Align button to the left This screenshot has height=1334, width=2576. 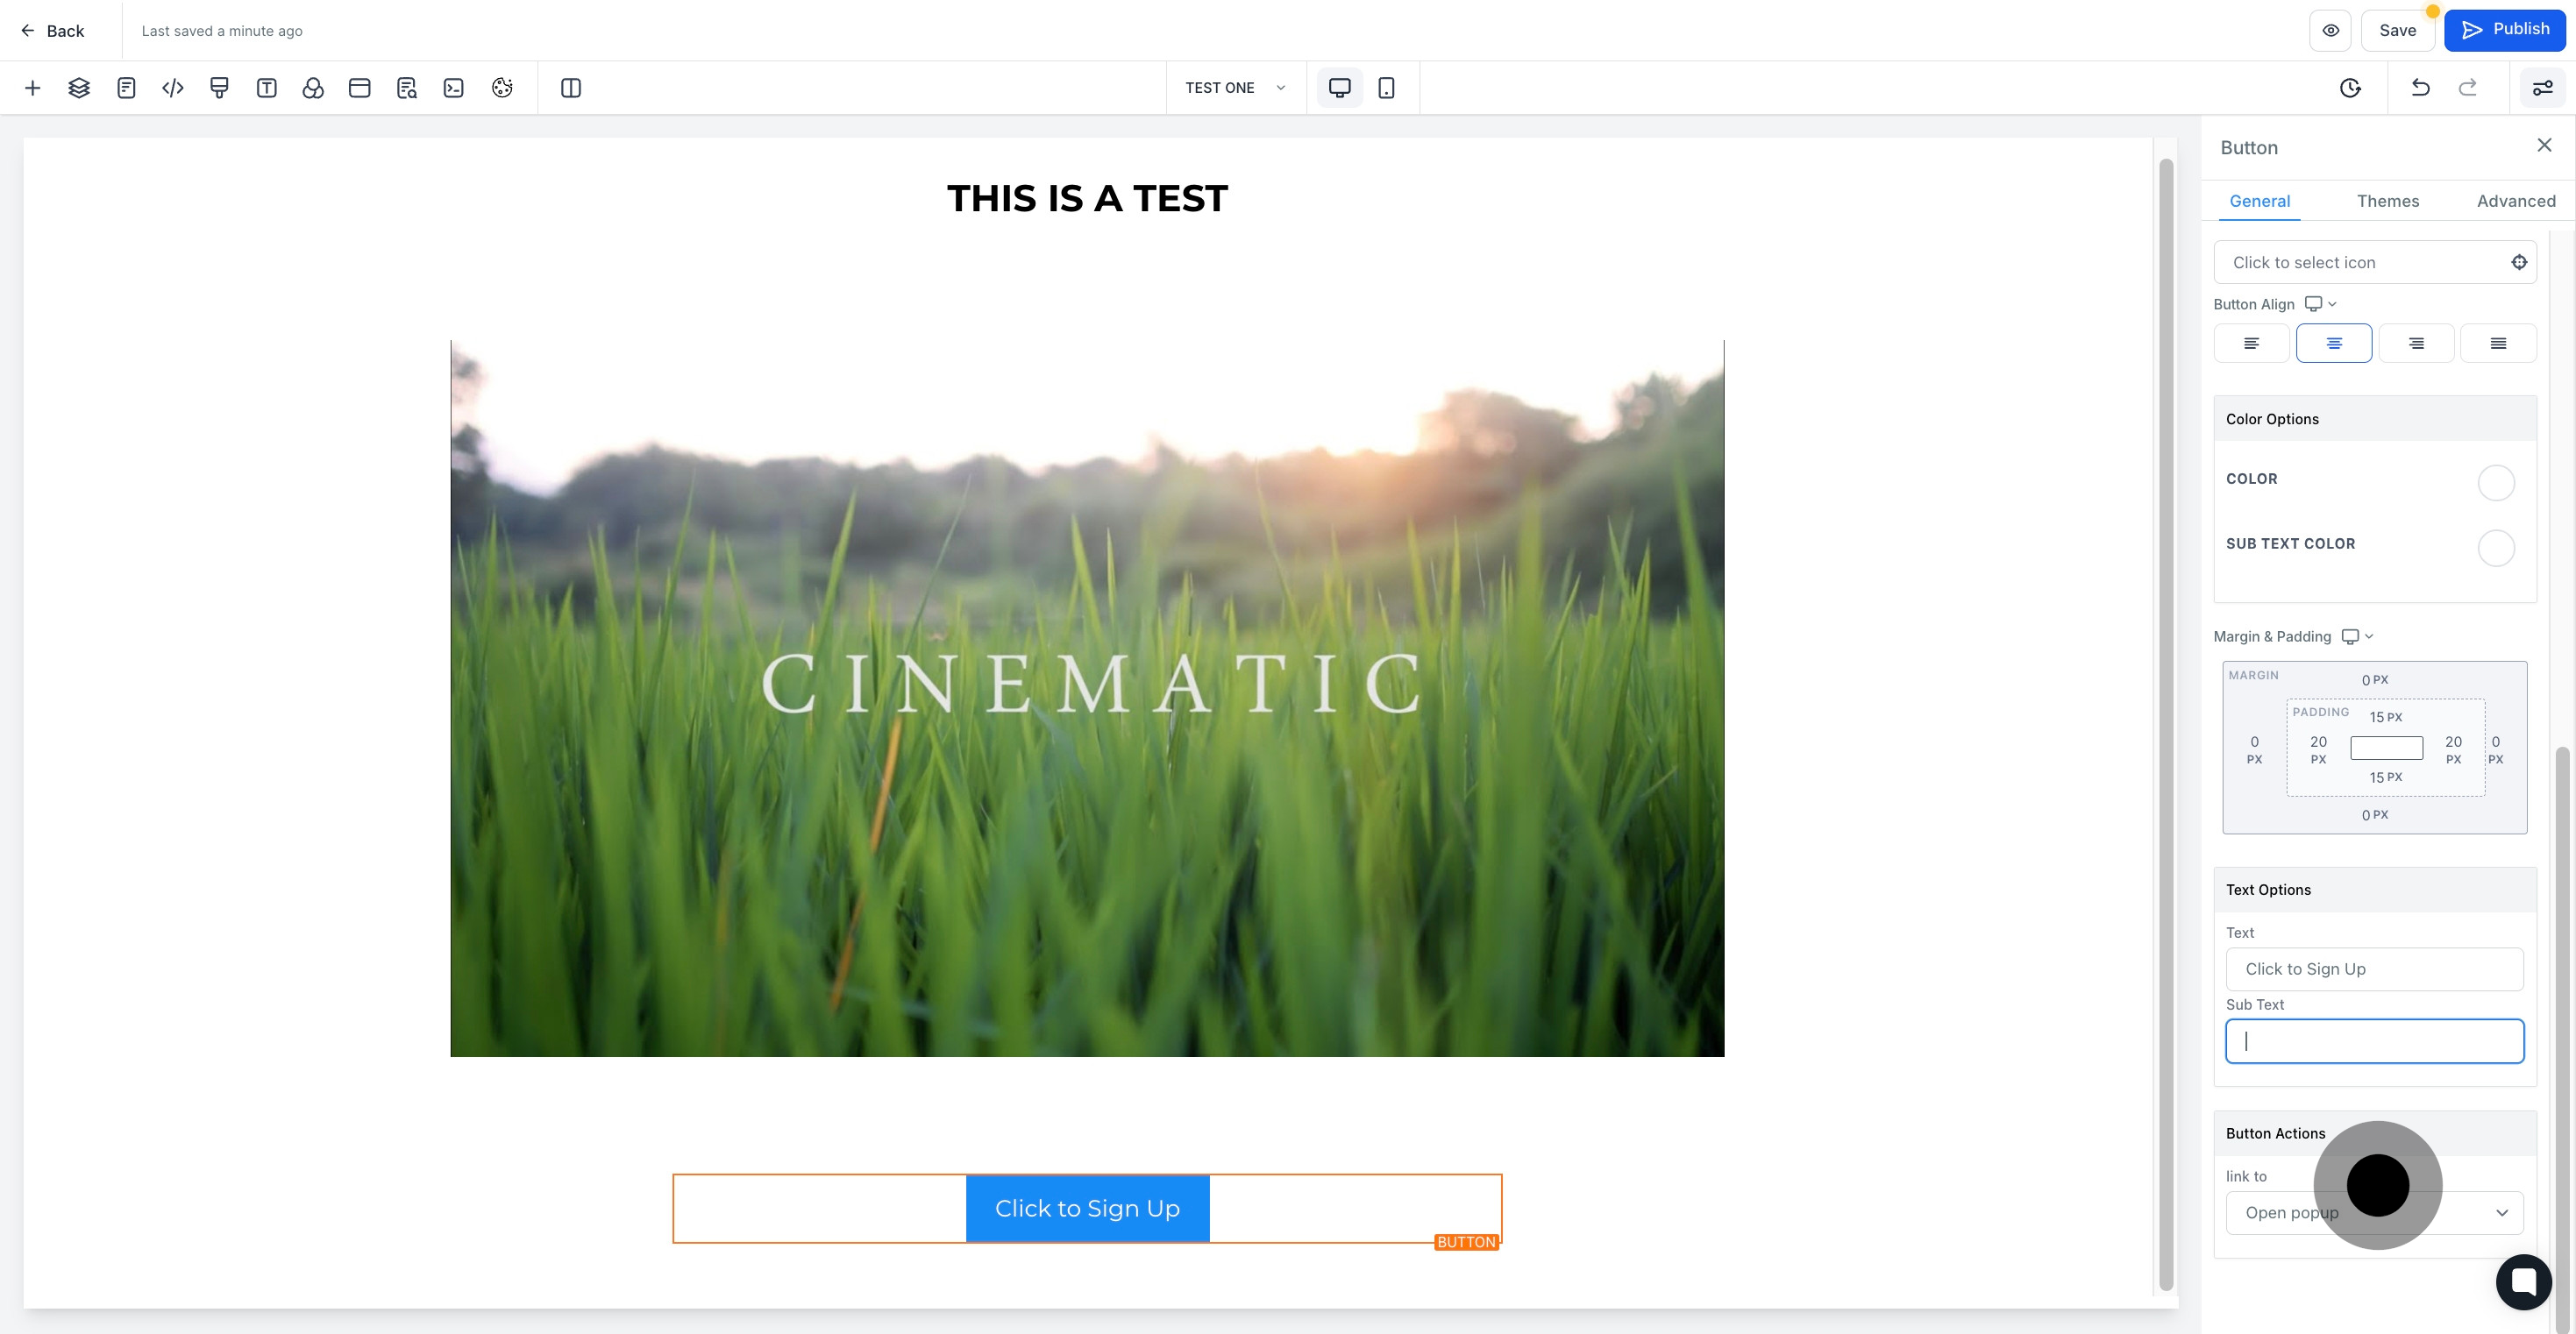(2251, 343)
